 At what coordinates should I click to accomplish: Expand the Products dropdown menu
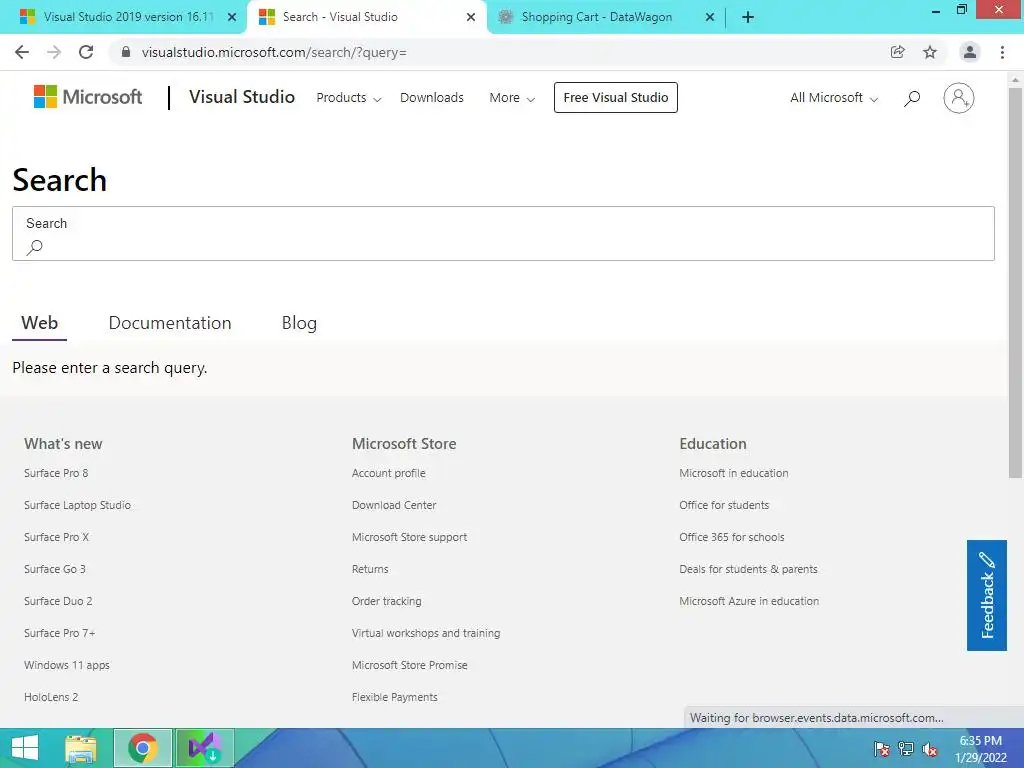pos(349,97)
